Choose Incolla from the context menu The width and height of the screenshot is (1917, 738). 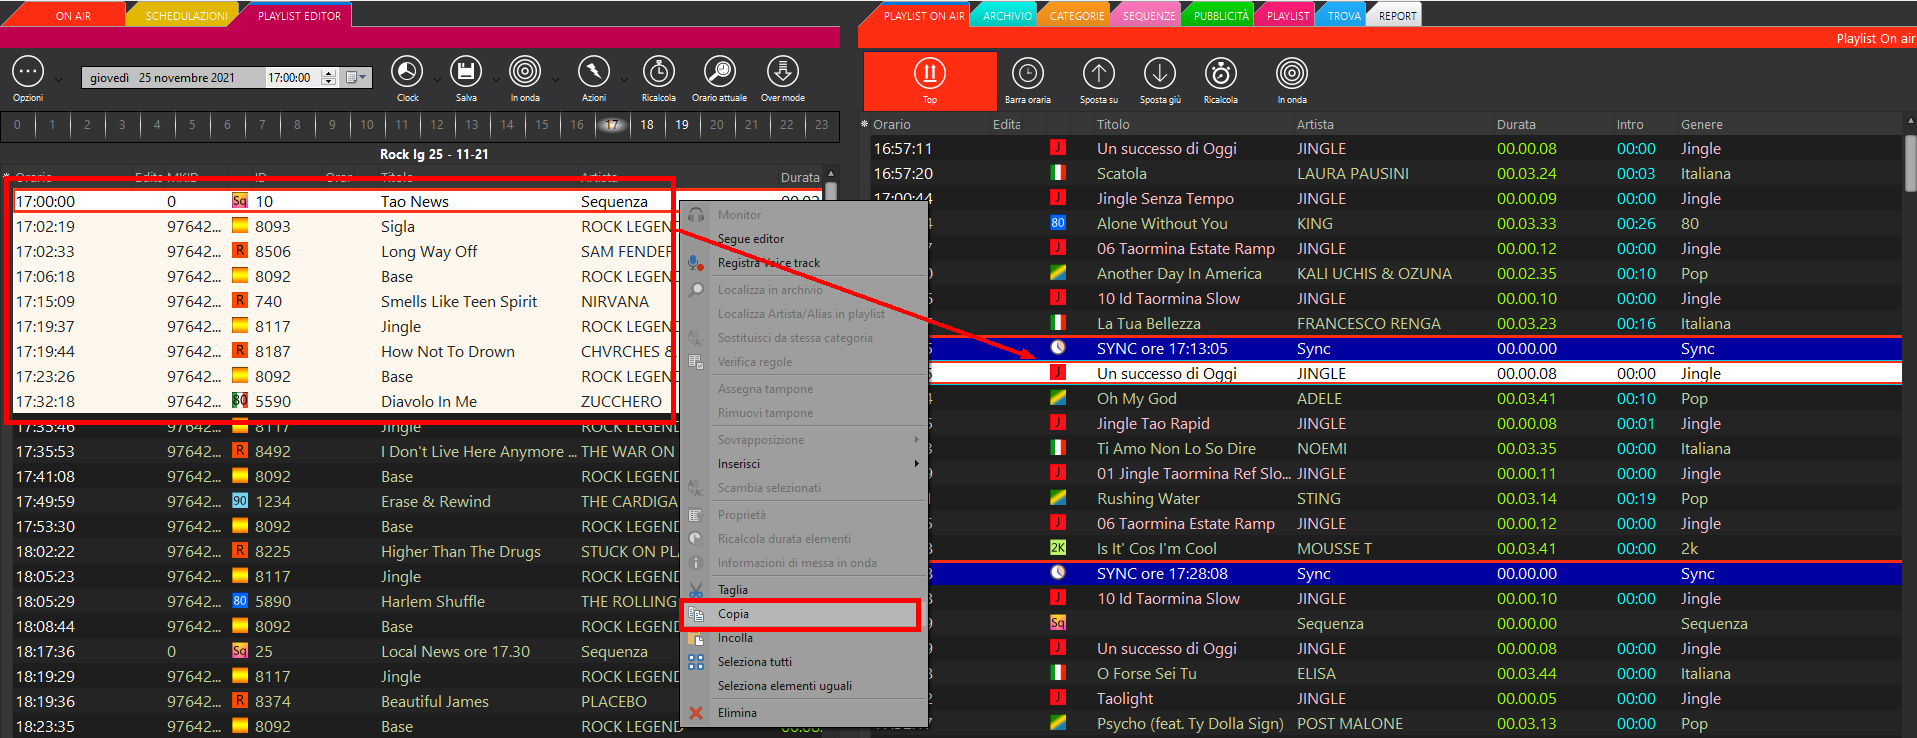pyautogui.click(x=804, y=638)
